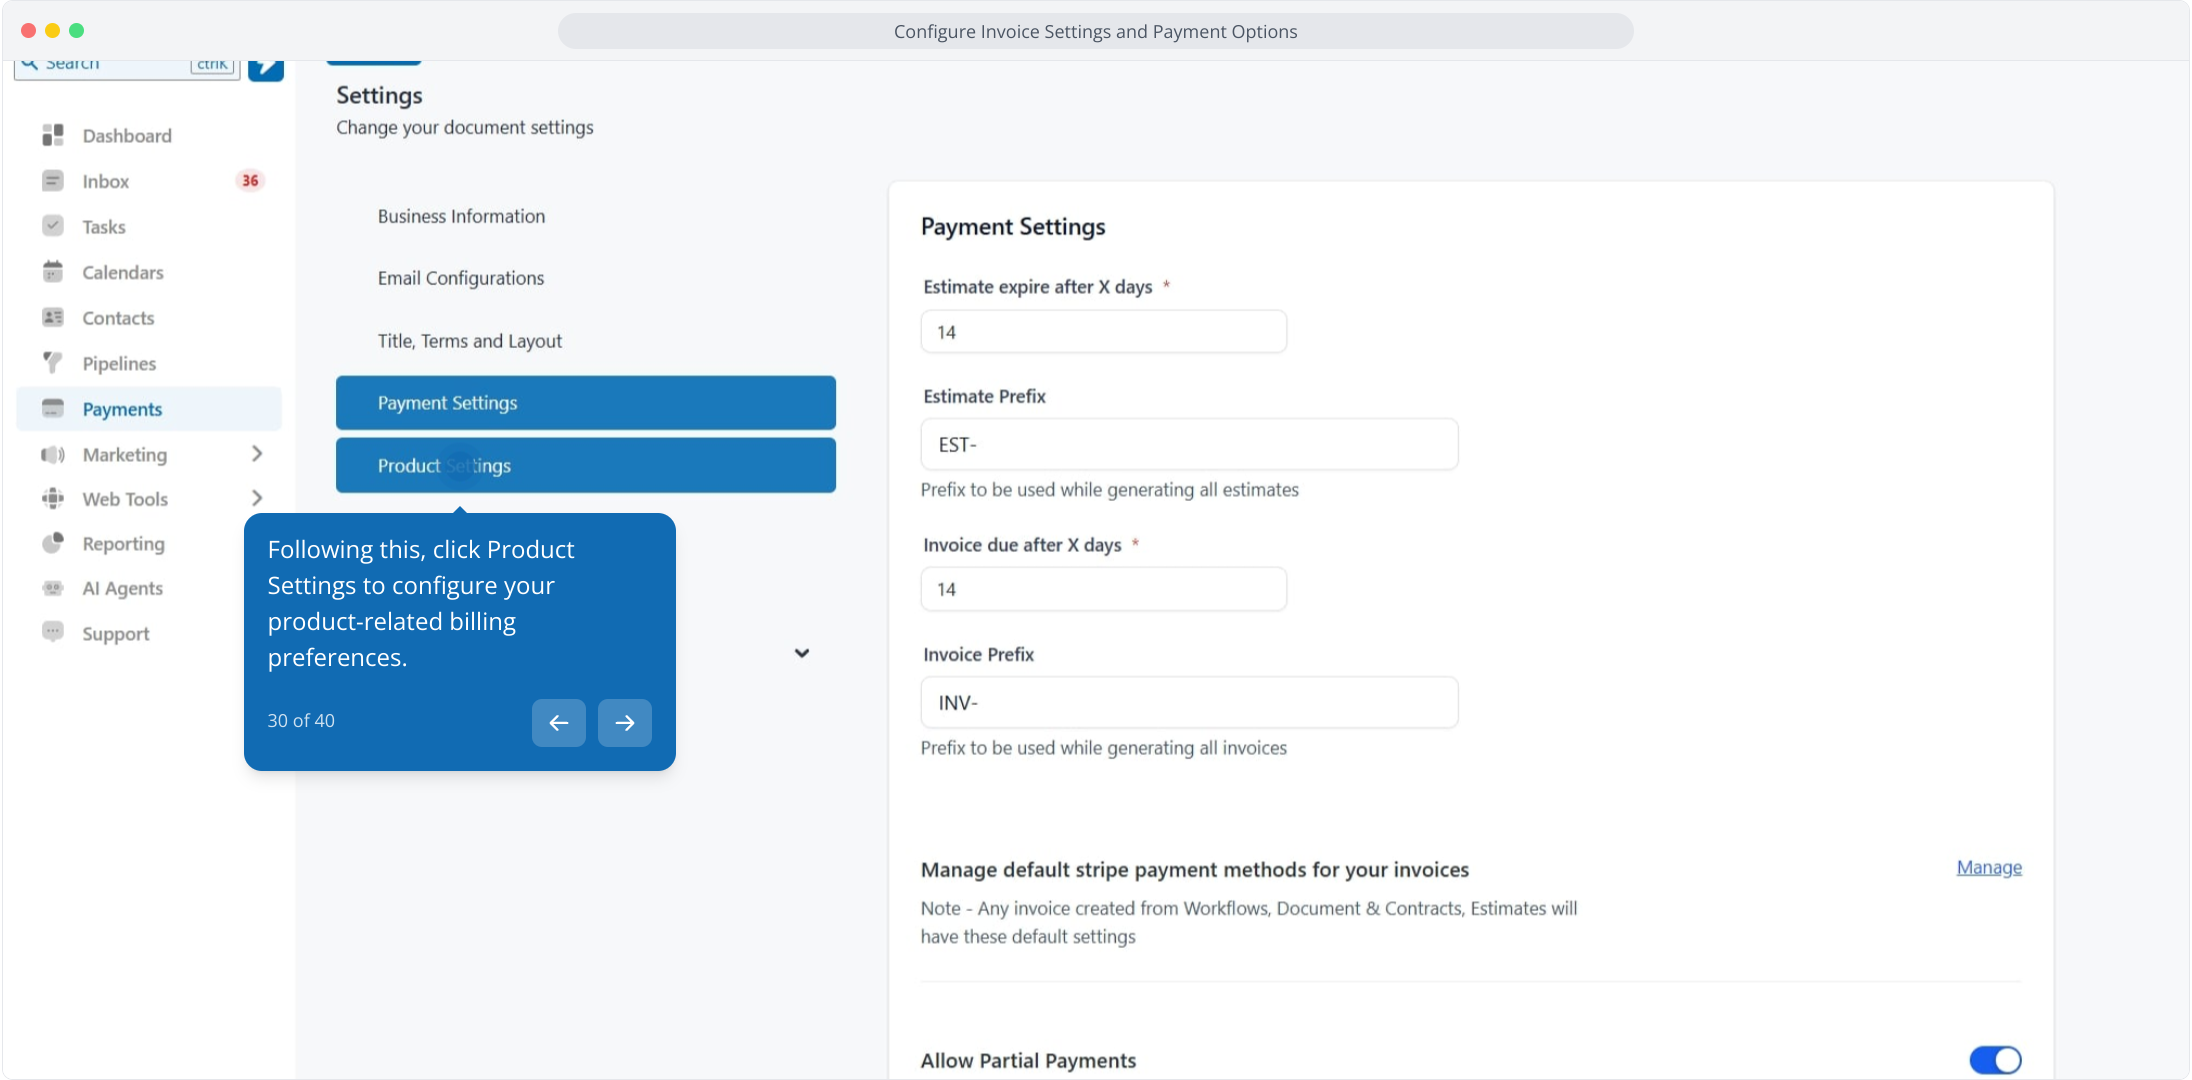
Task: Toggle the Allow Partial Payments switch
Action: pos(1995,1060)
